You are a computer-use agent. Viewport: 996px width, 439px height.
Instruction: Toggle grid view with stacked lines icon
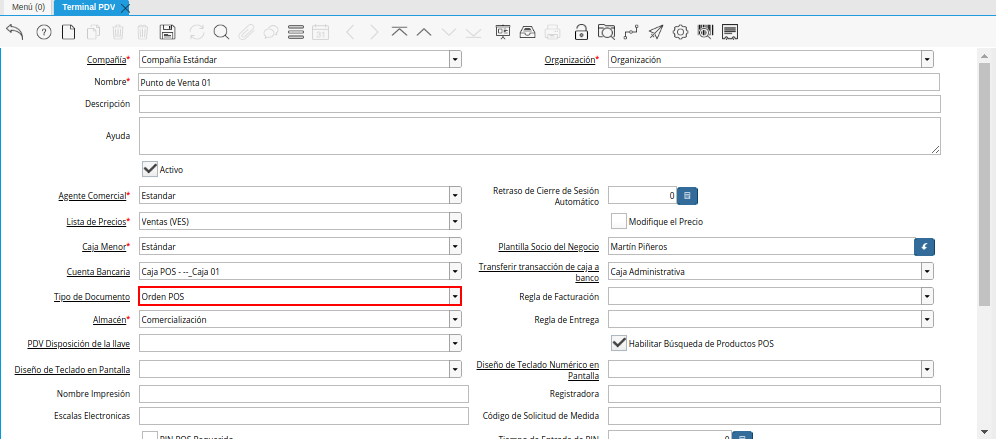pos(295,32)
